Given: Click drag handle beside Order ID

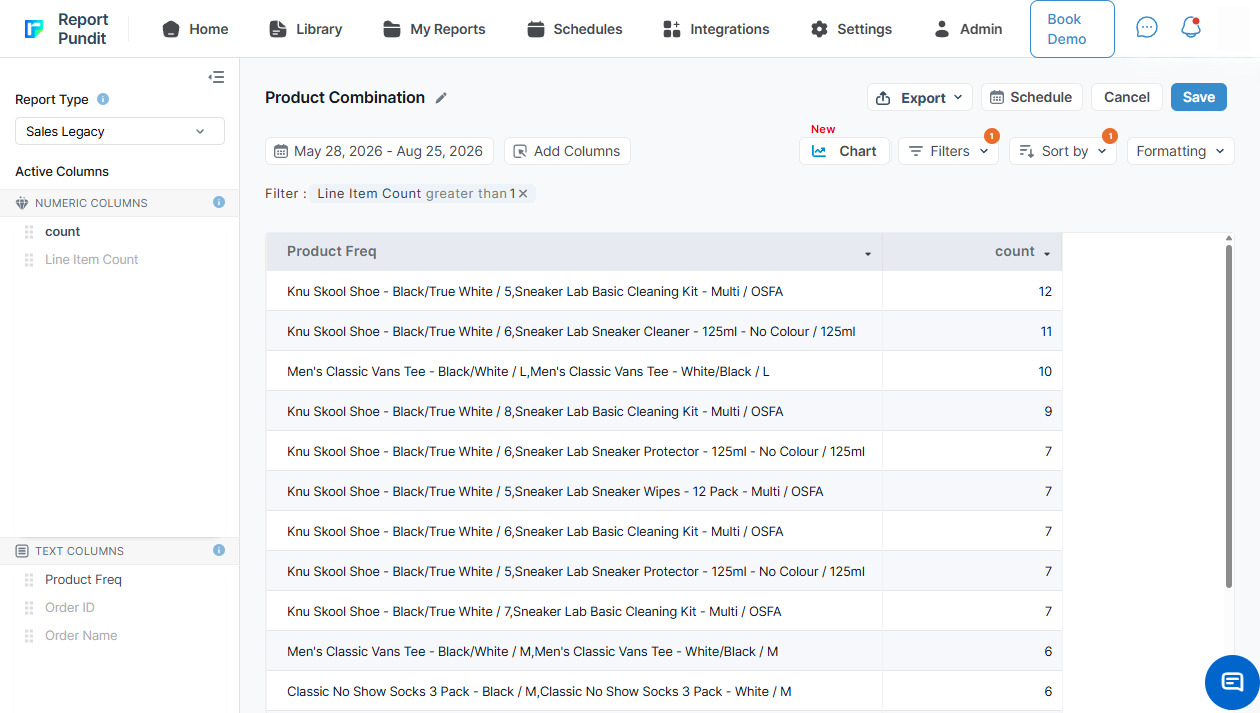Looking at the screenshot, I should click(x=29, y=608).
